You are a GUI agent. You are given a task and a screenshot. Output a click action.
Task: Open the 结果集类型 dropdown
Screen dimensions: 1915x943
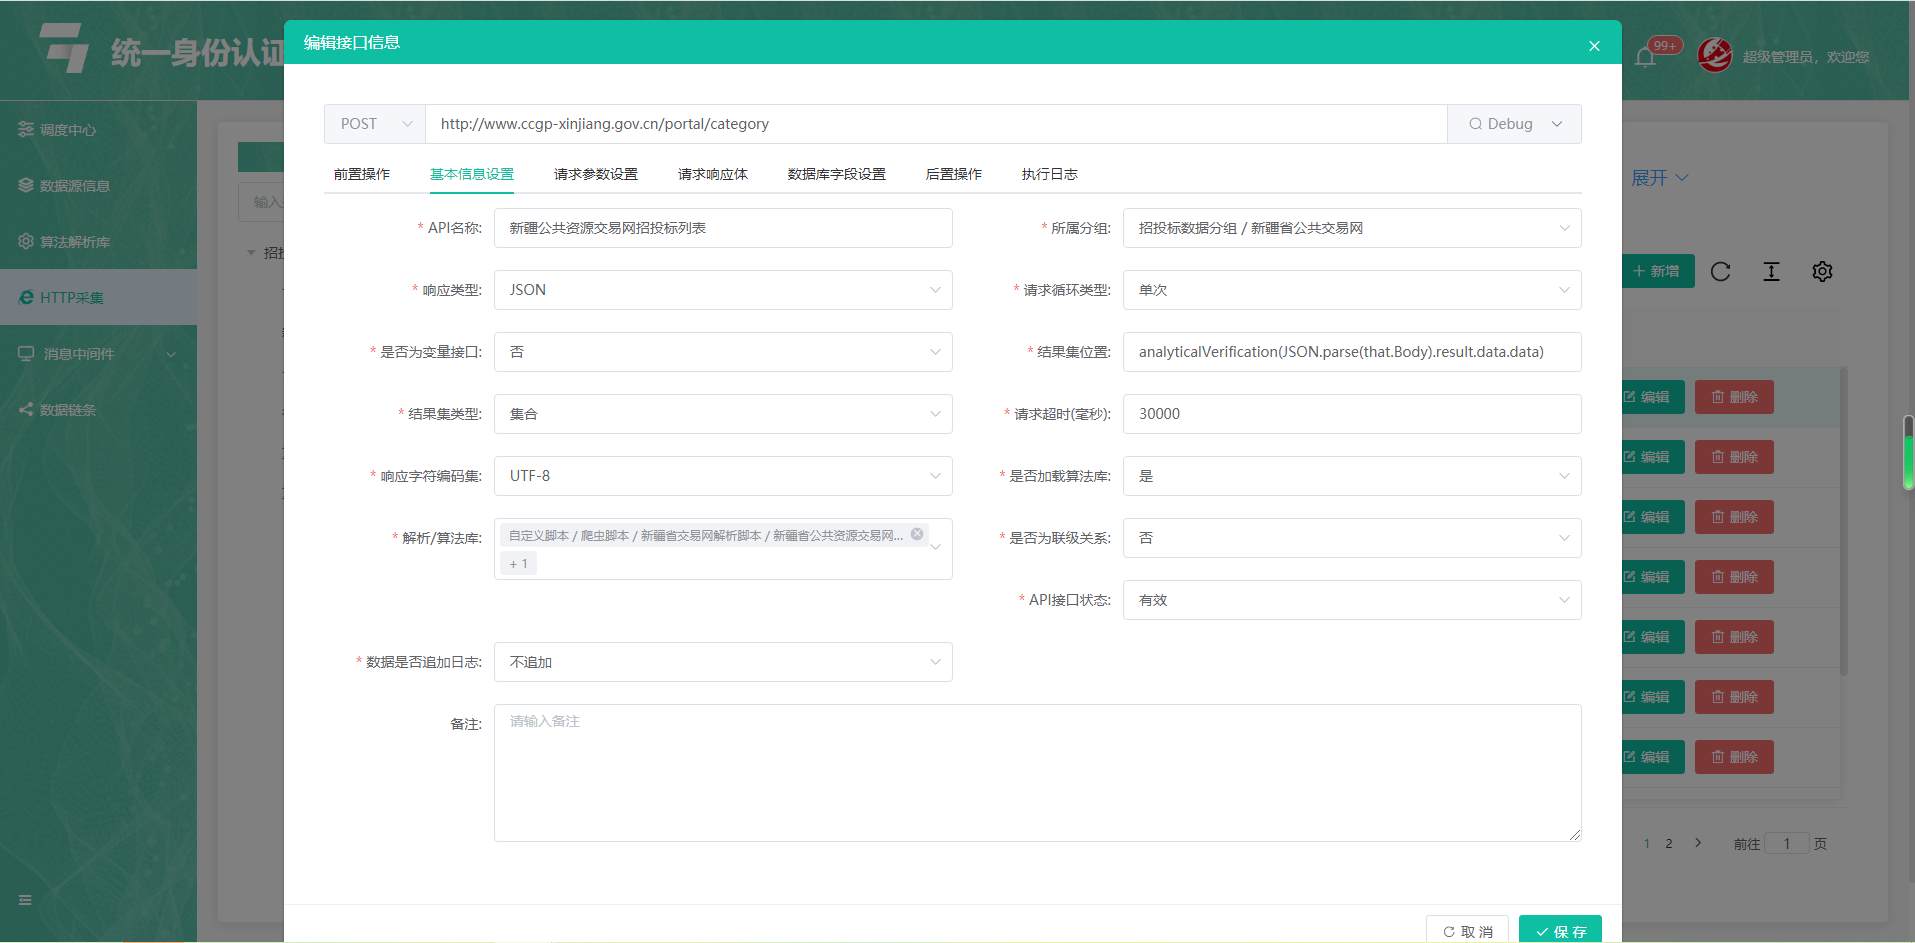pos(723,414)
